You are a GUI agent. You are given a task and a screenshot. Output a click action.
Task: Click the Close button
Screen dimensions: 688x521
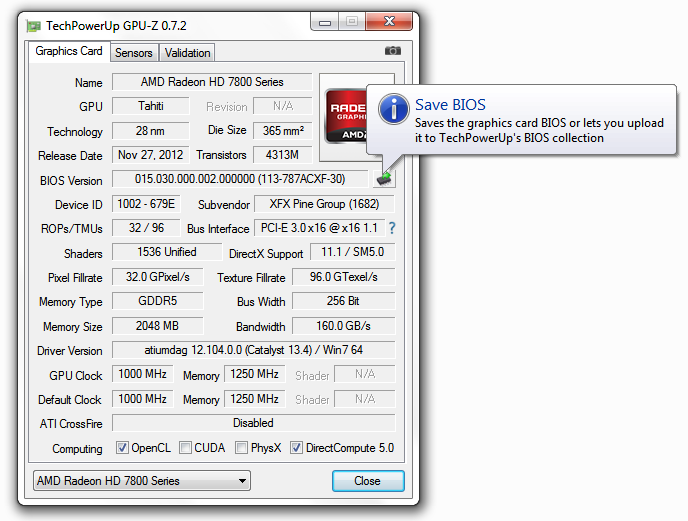pyautogui.click(x=368, y=481)
